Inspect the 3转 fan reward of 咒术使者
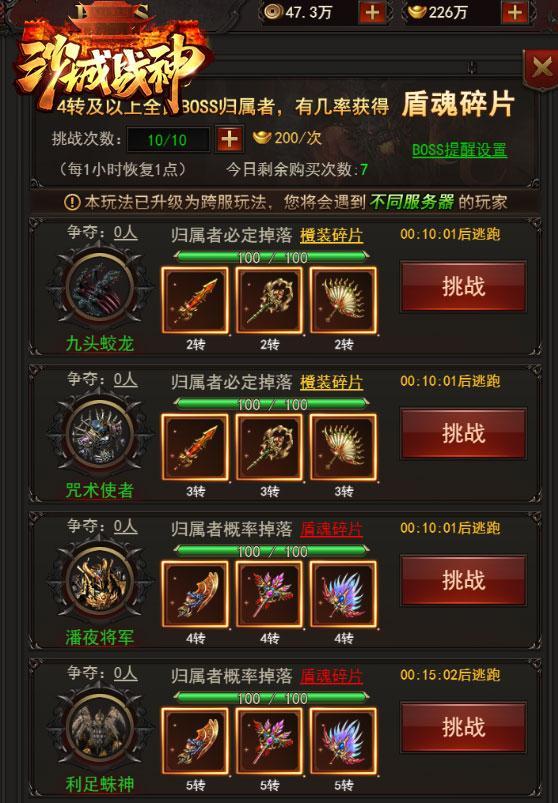Viewport: 558px width, 803px height. pos(344,447)
